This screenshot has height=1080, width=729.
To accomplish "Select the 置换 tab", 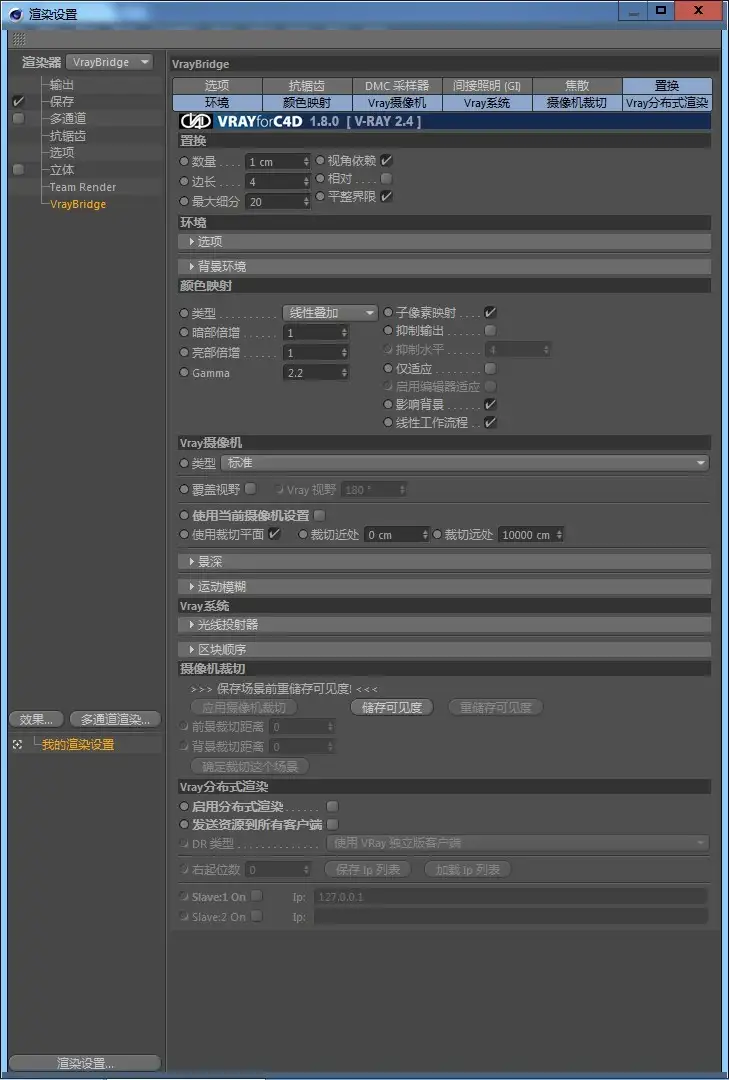I will click(x=667, y=85).
